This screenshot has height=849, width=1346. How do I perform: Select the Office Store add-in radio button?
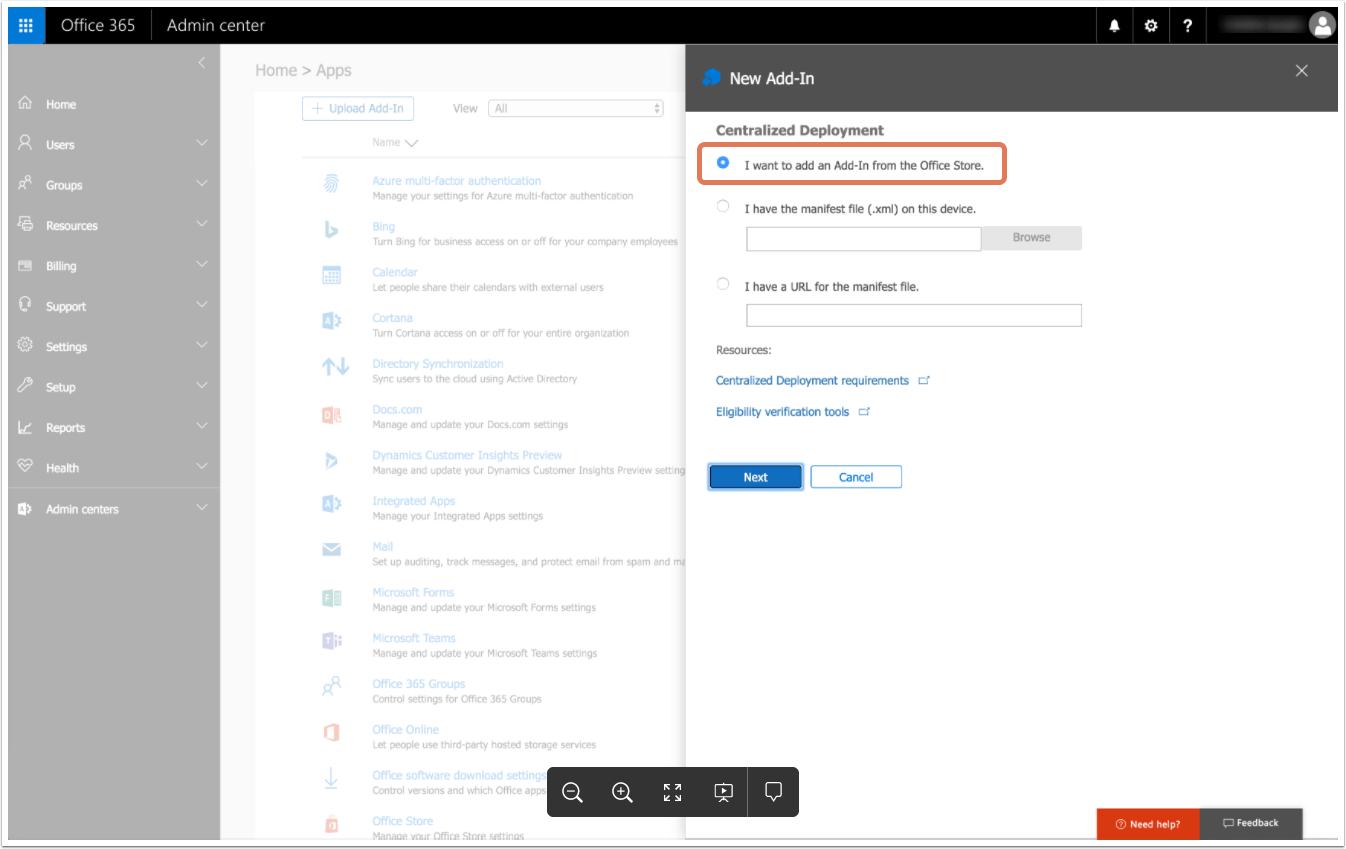point(723,162)
